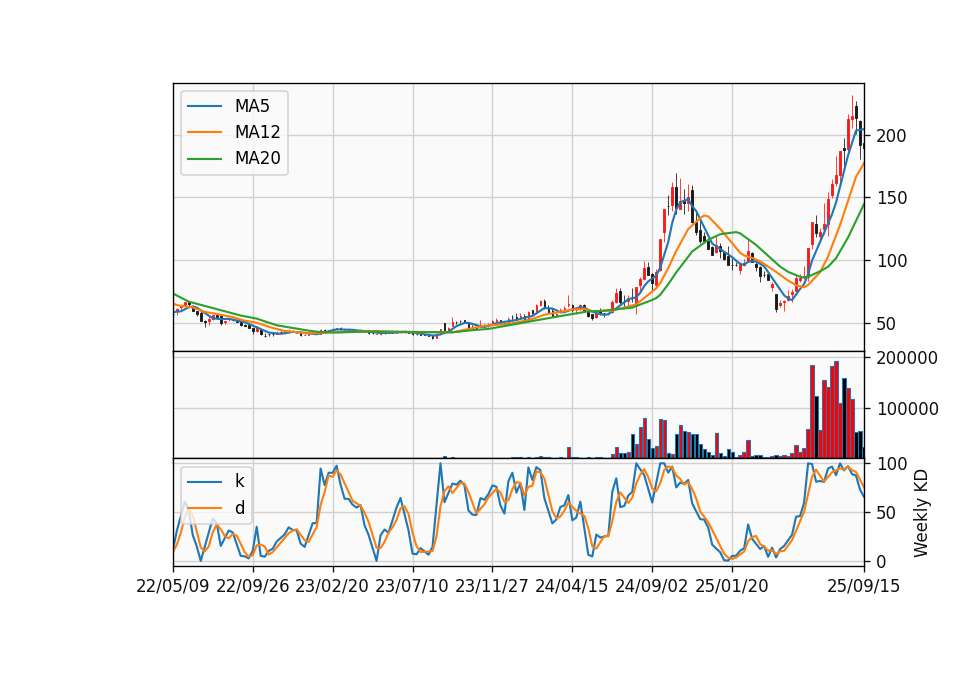This screenshot has height=690, width=960.
Task: Click the MA20 legend label
Action: coord(257,158)
